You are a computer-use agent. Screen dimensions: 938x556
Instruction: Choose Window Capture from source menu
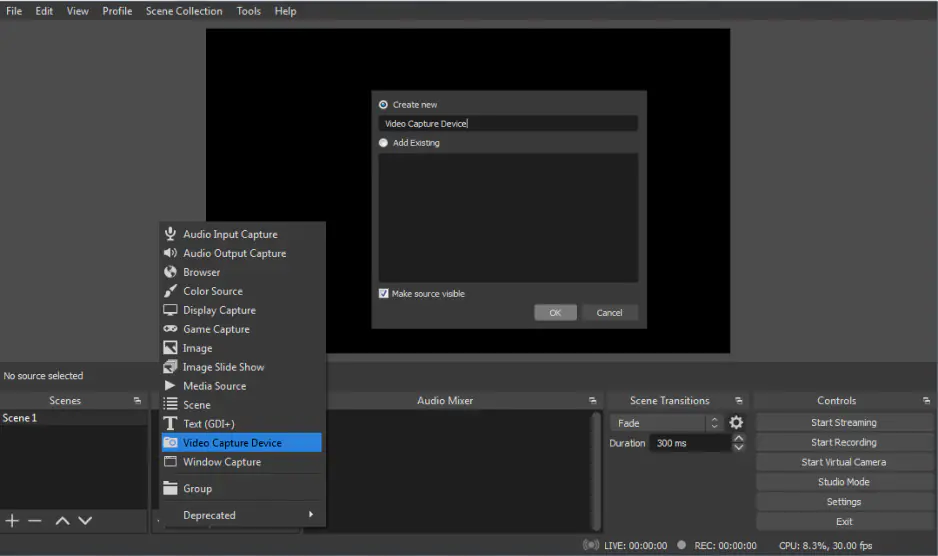click(x=222, y=462)
